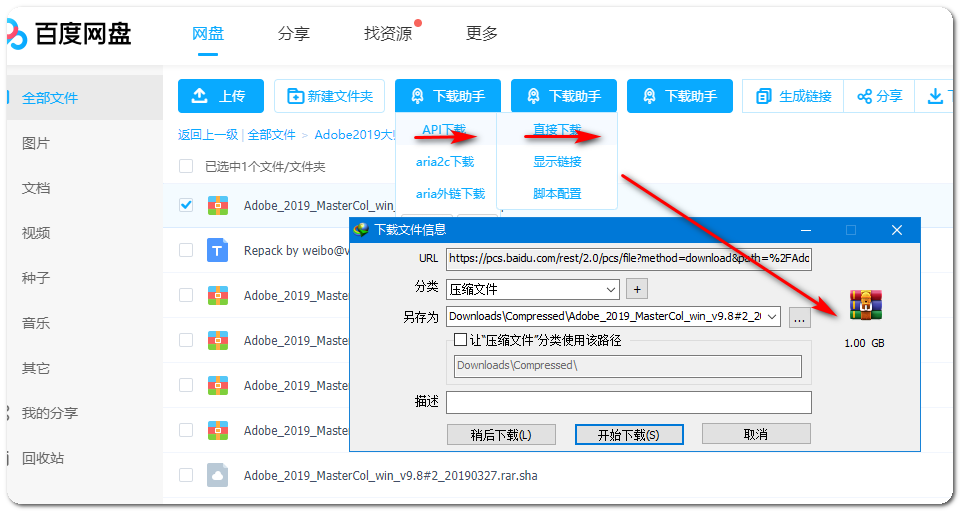
Task: Select 种子 in the sidebar
Action: [x=36, y=278]
